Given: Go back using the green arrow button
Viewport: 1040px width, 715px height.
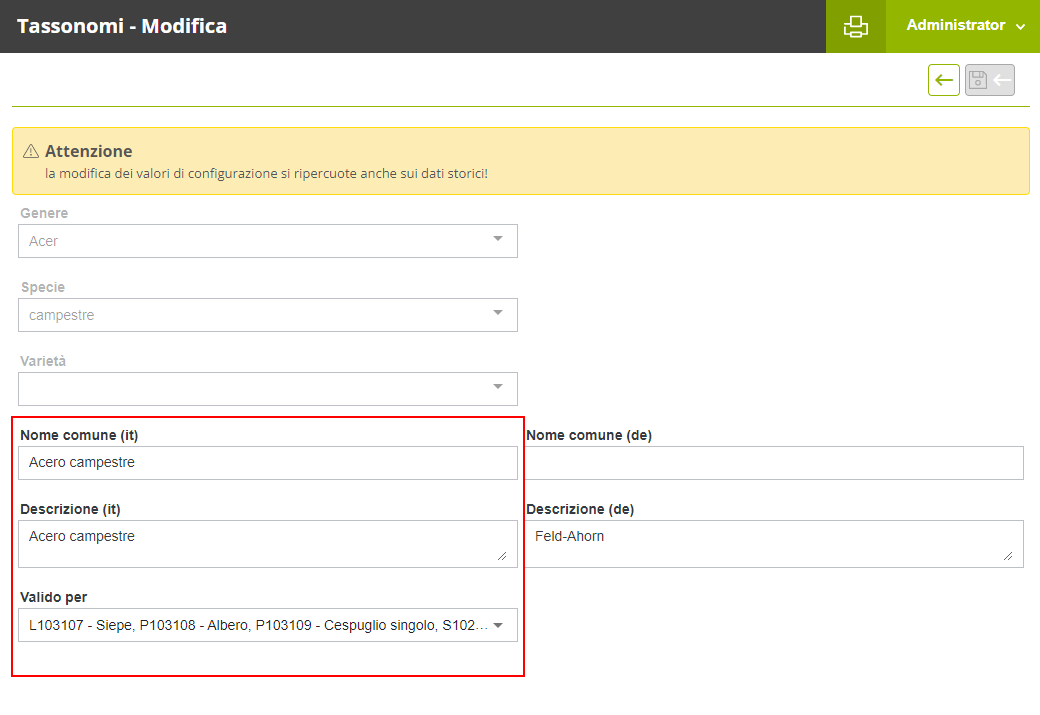Looking at the screenshot, I should pyautogui.click(x=943, y=80).
